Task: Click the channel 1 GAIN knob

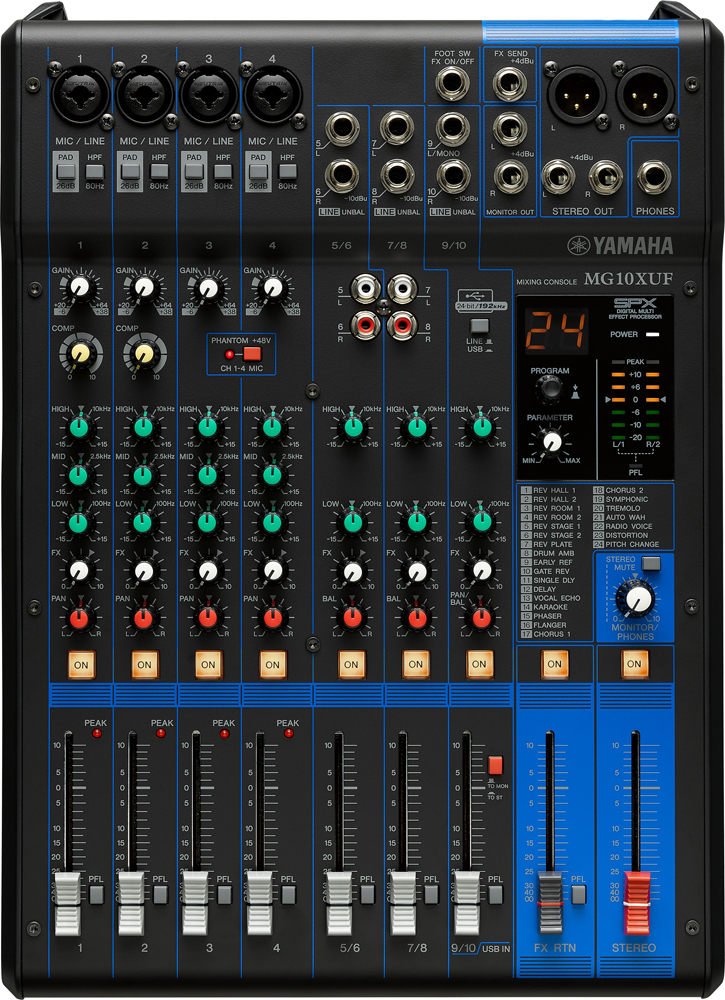Action: pyautogui.click(x=82, y=289)
